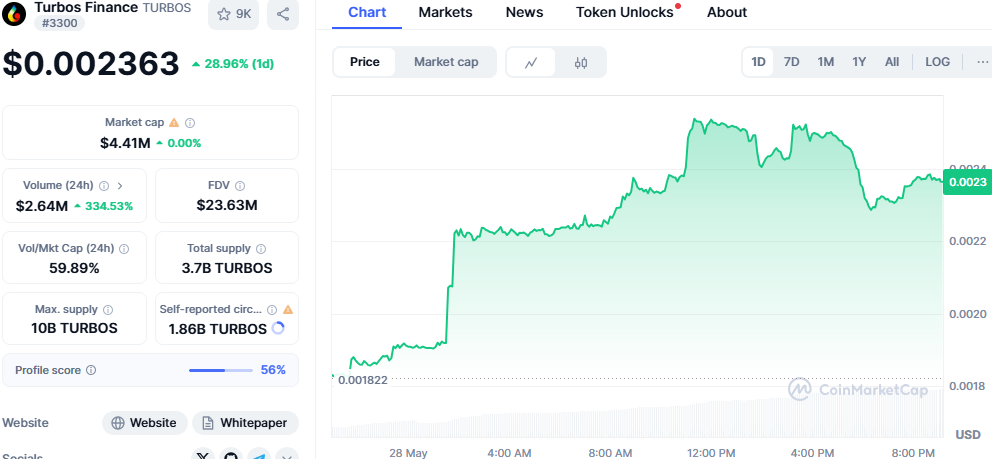
Task: Open the Total supply info icon
Action: pos(261,249)
